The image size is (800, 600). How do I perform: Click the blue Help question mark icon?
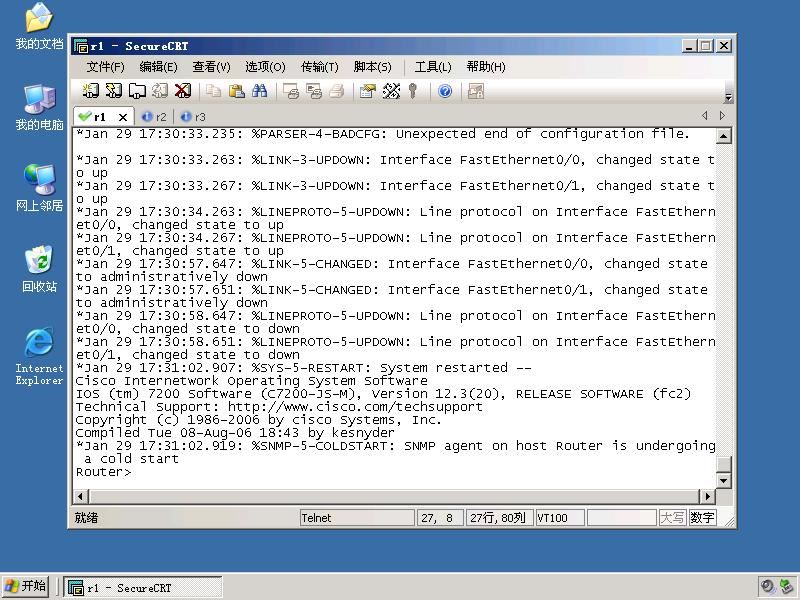click(x=445, y=91)
